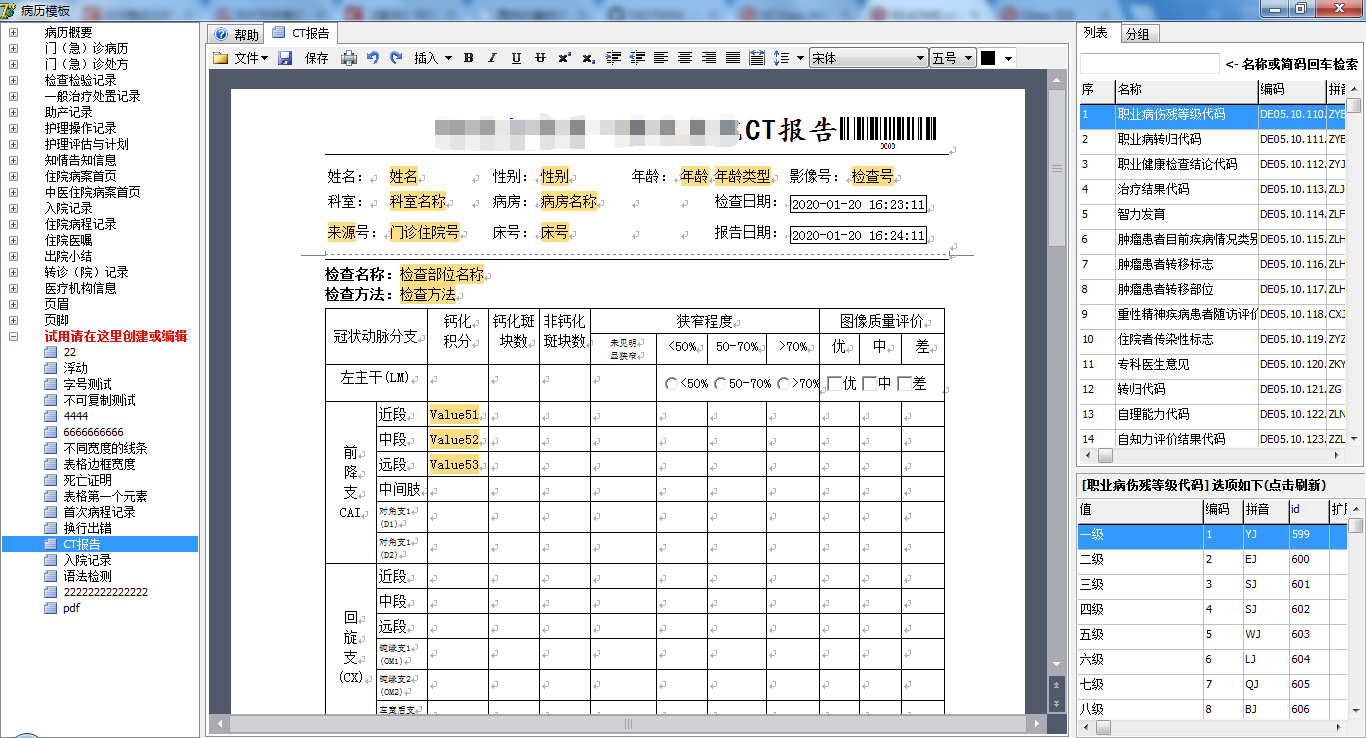Viewport: 1366px width, 738px height.
Task: Click the 检查日期 date field
Action: point(858,205)
